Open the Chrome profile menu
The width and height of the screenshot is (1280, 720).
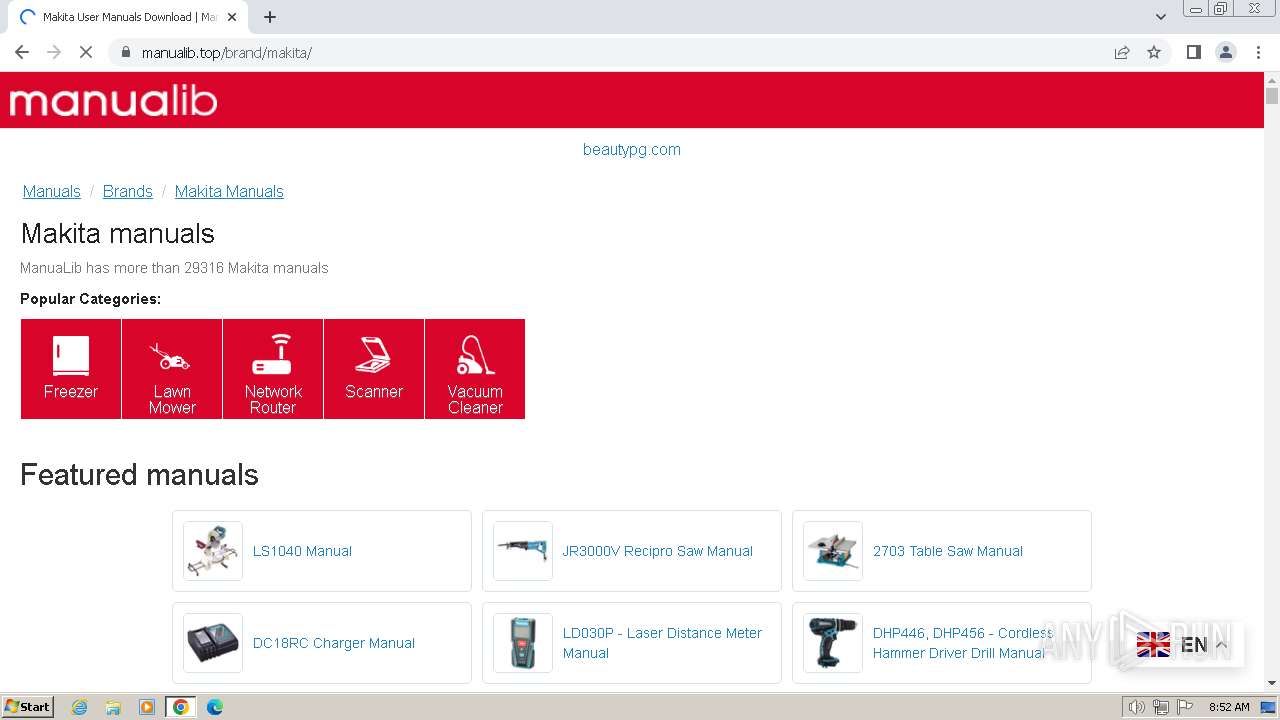(1226, 52)
